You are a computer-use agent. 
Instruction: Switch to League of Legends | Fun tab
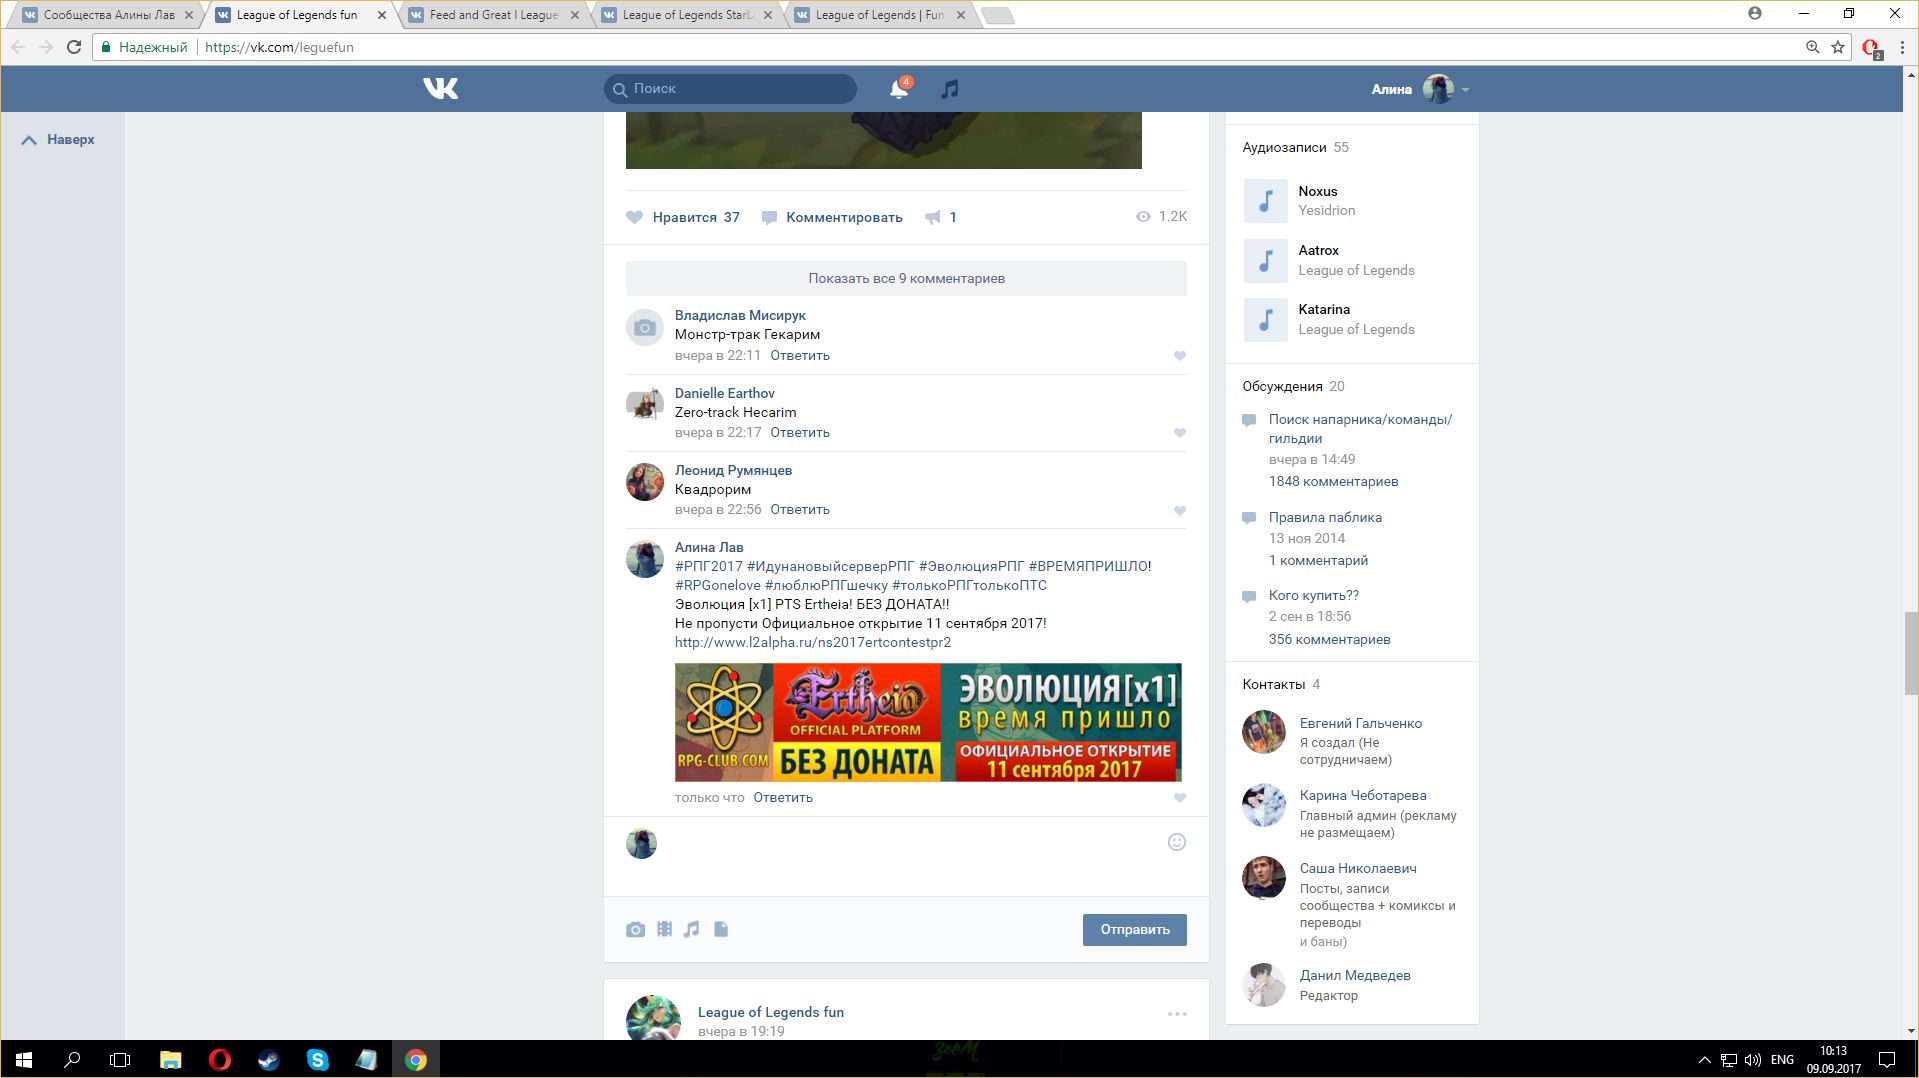click(879, 15)
